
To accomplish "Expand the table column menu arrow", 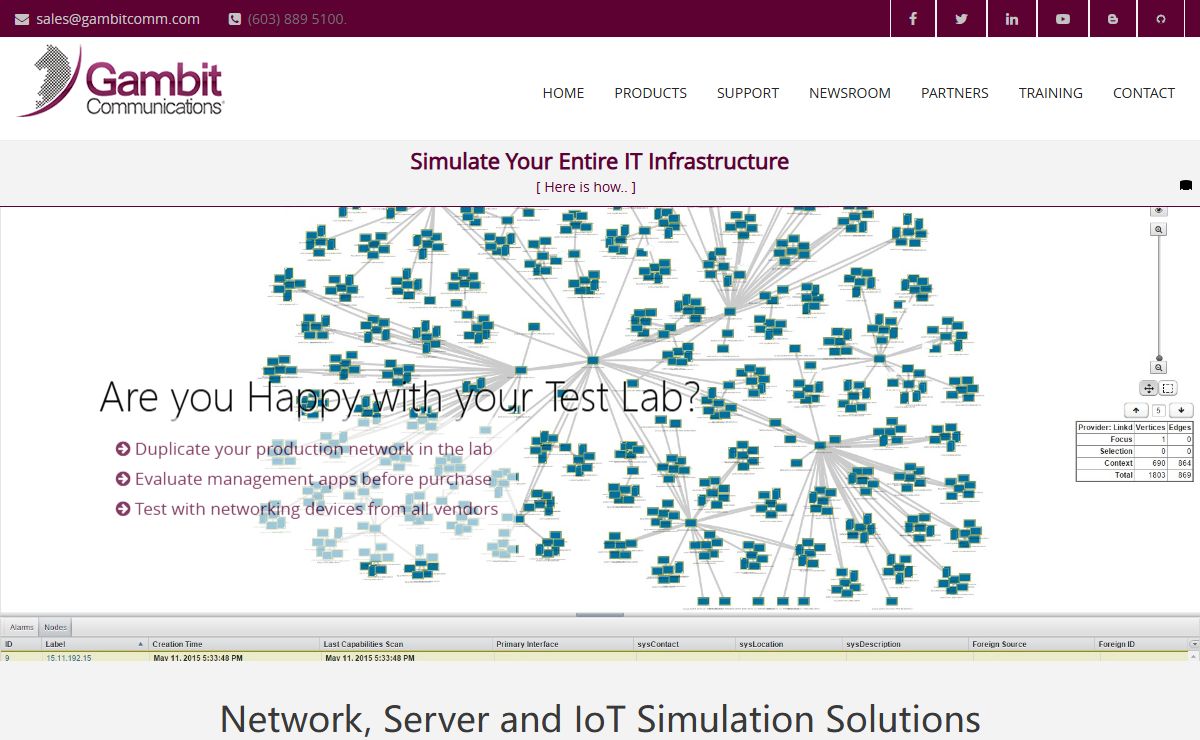I will click(1193, 644).
